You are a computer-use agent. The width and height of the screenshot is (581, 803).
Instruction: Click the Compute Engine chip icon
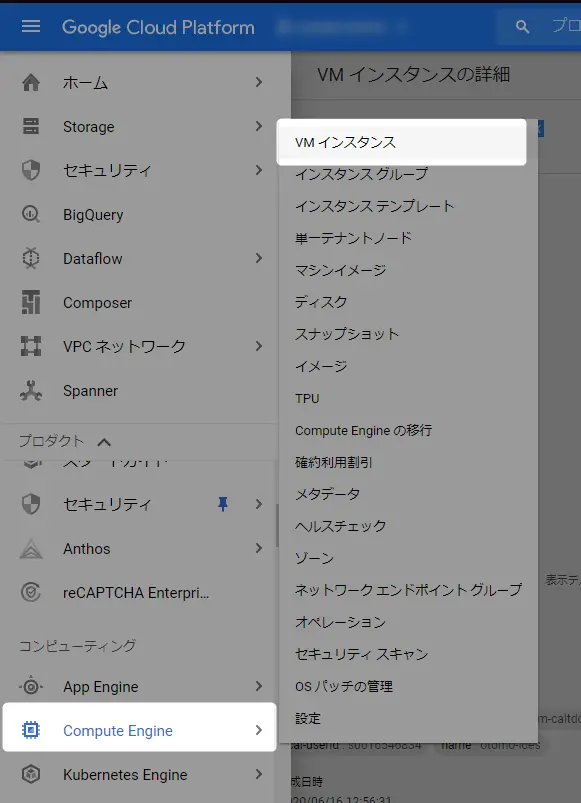tap(31, 730)
